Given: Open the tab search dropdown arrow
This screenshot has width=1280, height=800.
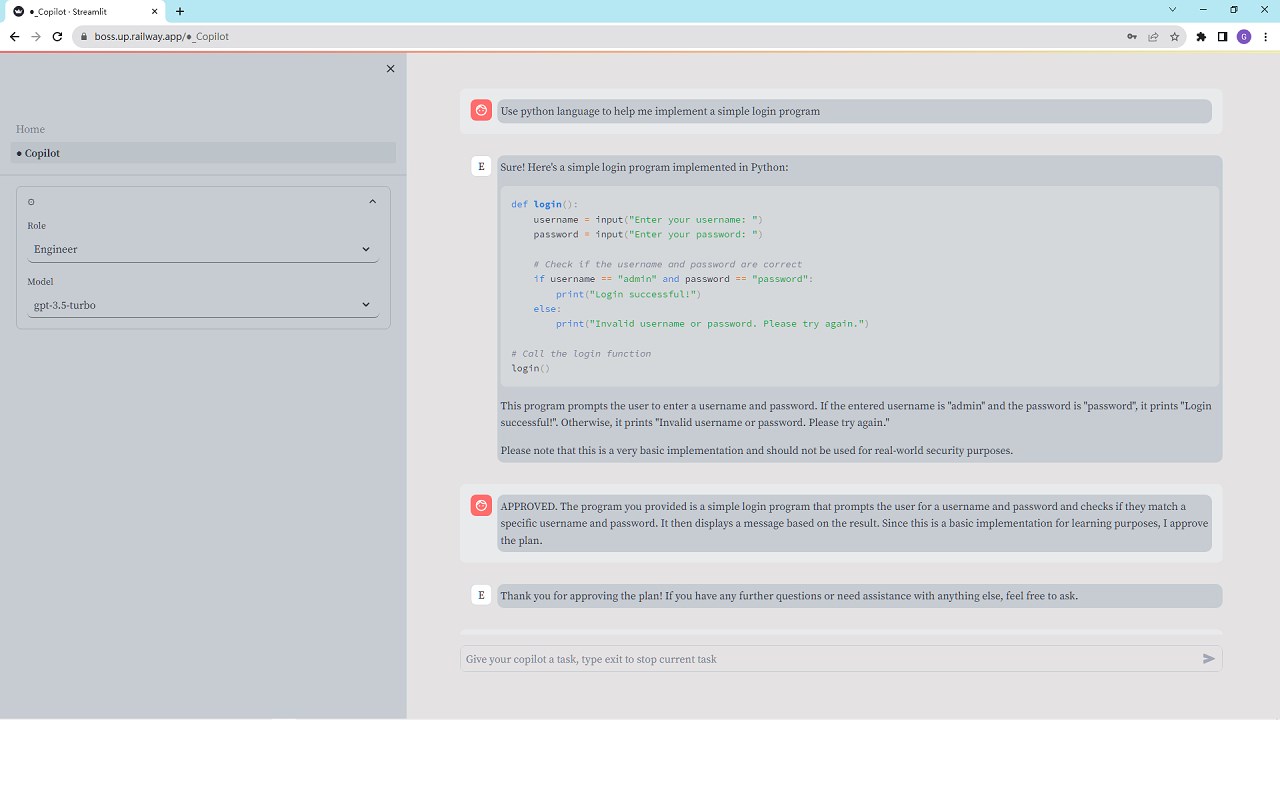Looking at the screenshot, I should pyautogui.click(x=1173, y=10).
